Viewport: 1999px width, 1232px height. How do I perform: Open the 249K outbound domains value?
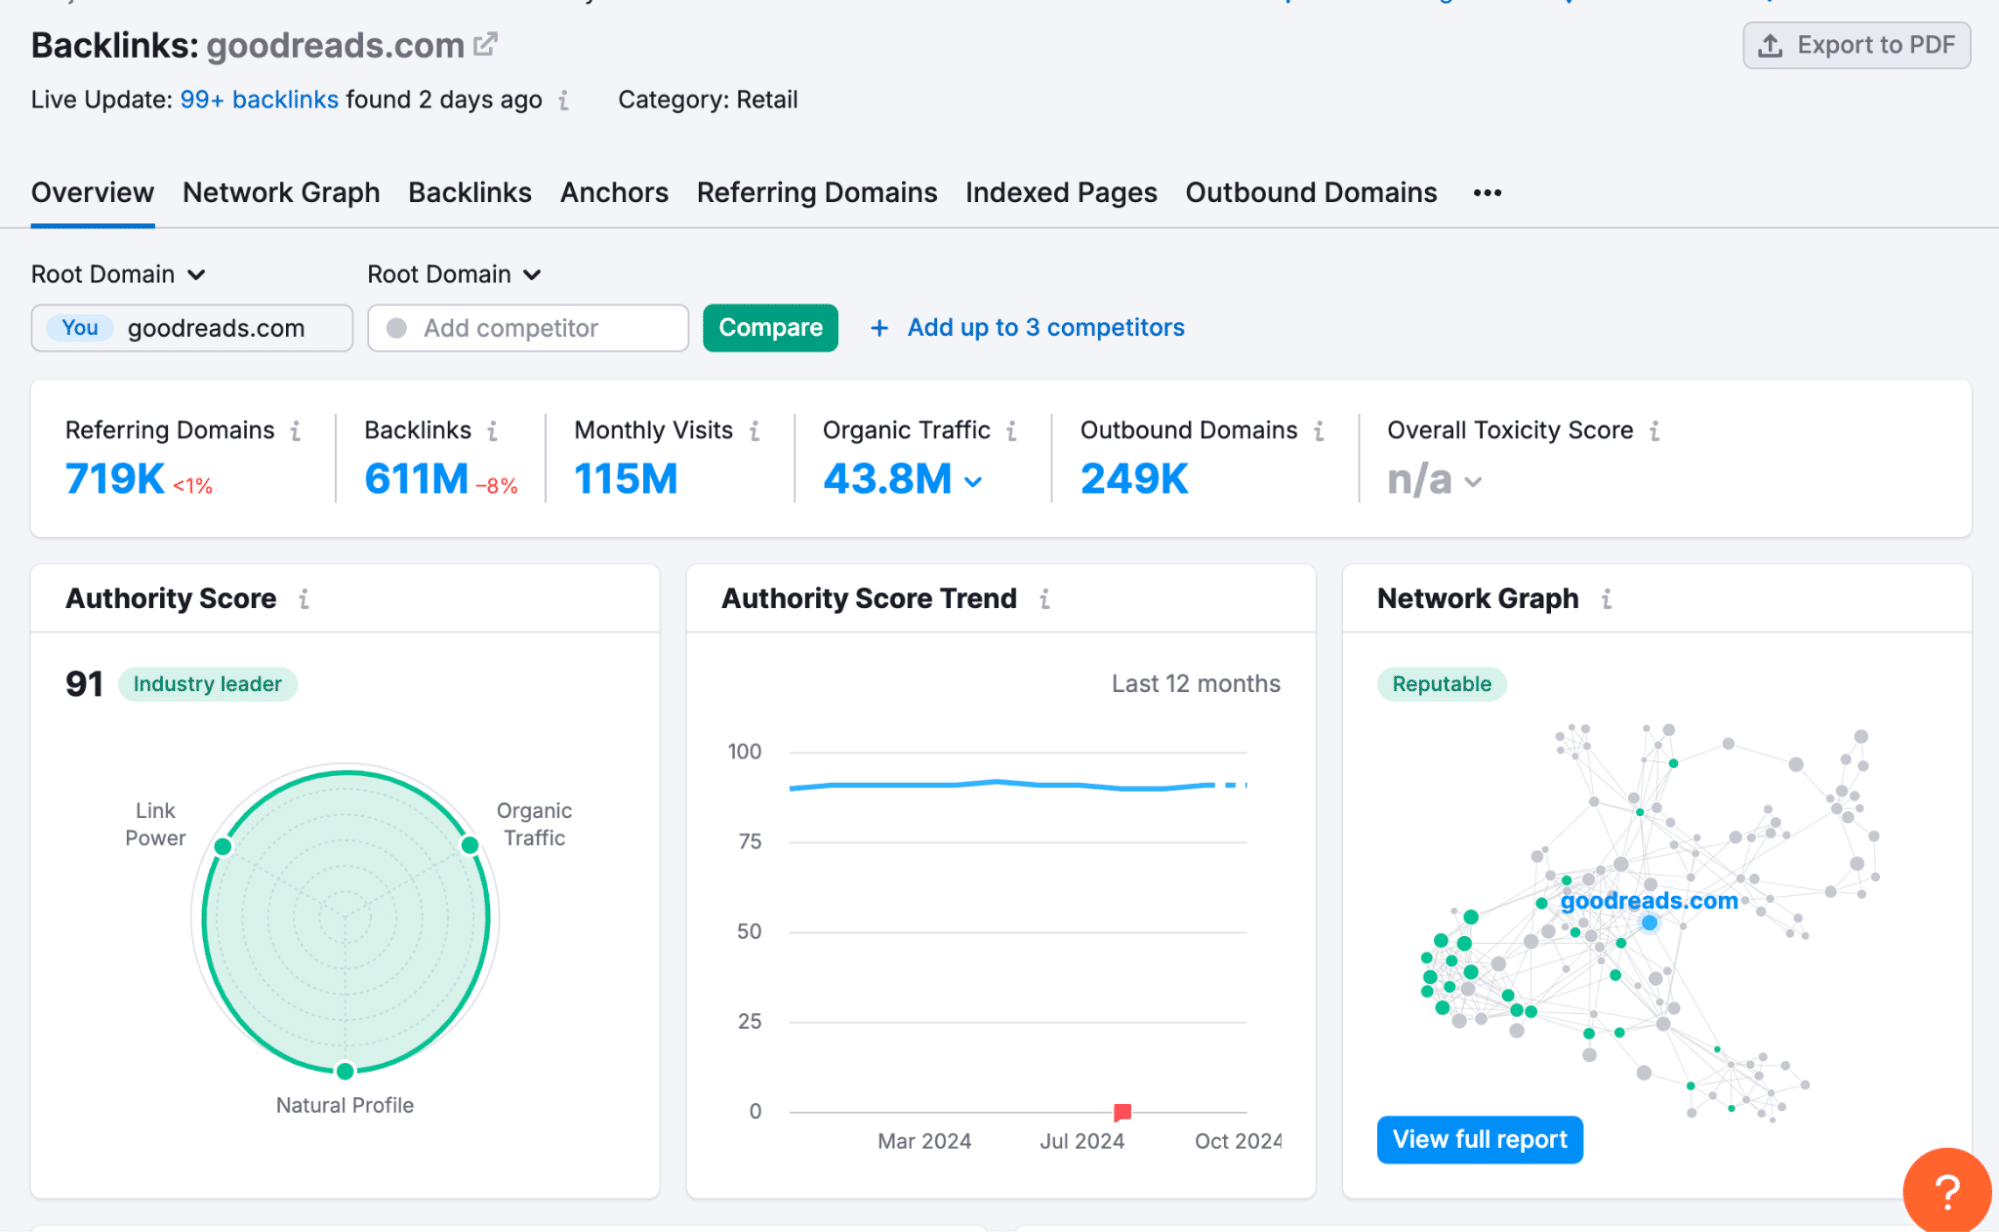(1134, 479)
